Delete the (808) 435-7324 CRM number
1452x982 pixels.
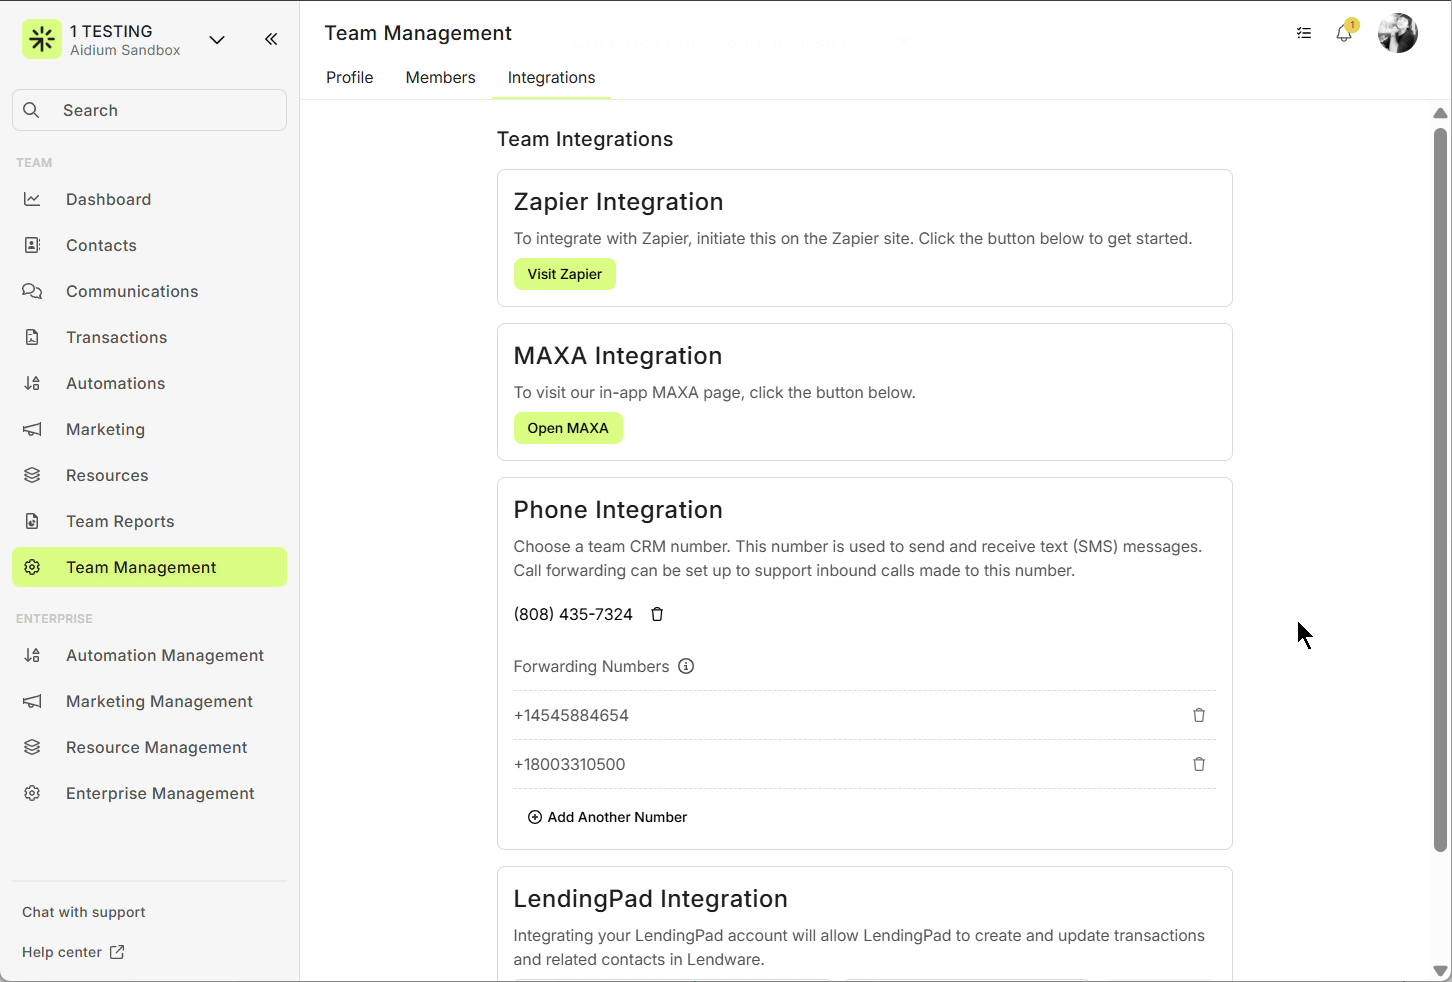pos(657,614)
